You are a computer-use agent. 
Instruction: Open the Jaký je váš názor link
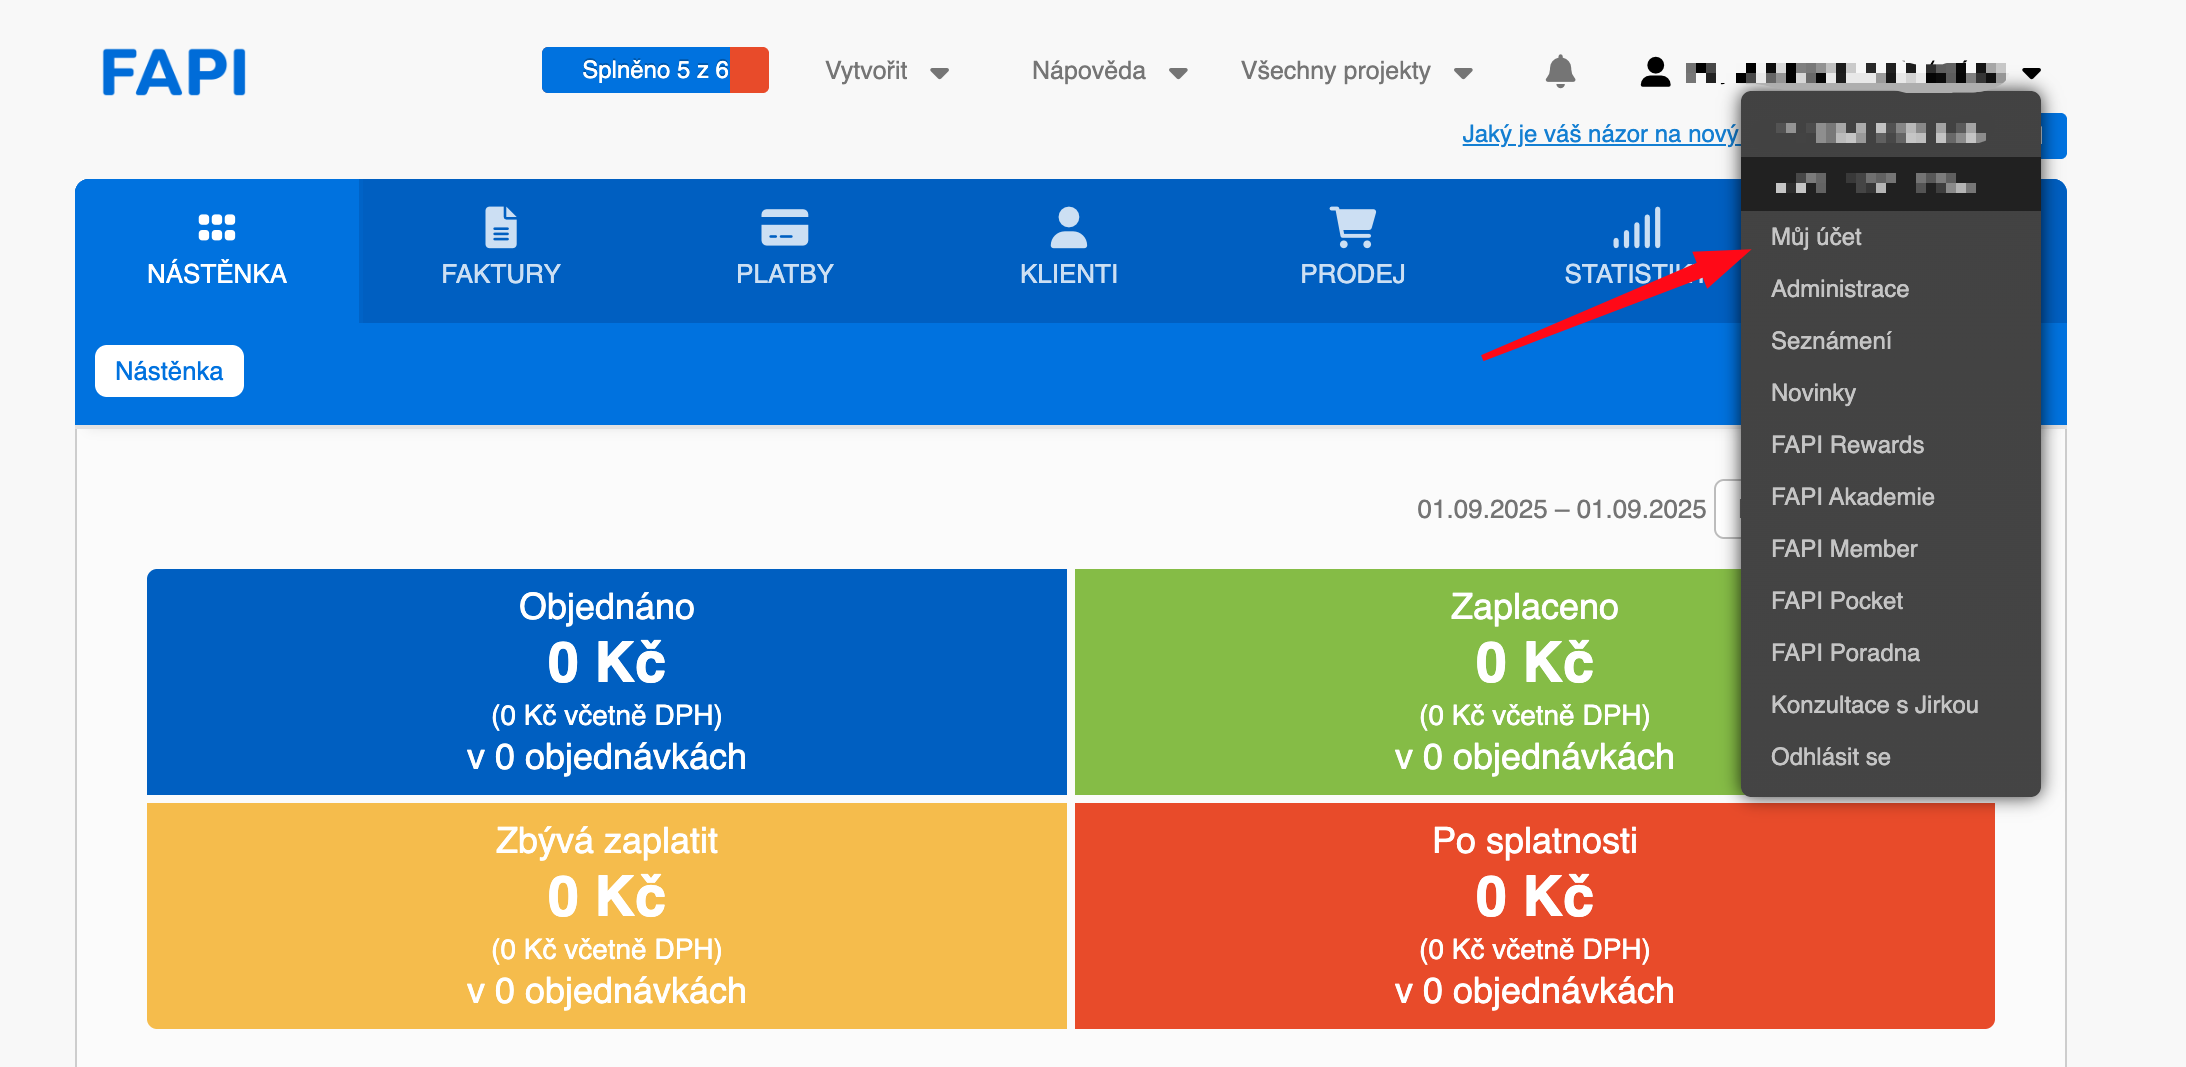click(1600, 134)
